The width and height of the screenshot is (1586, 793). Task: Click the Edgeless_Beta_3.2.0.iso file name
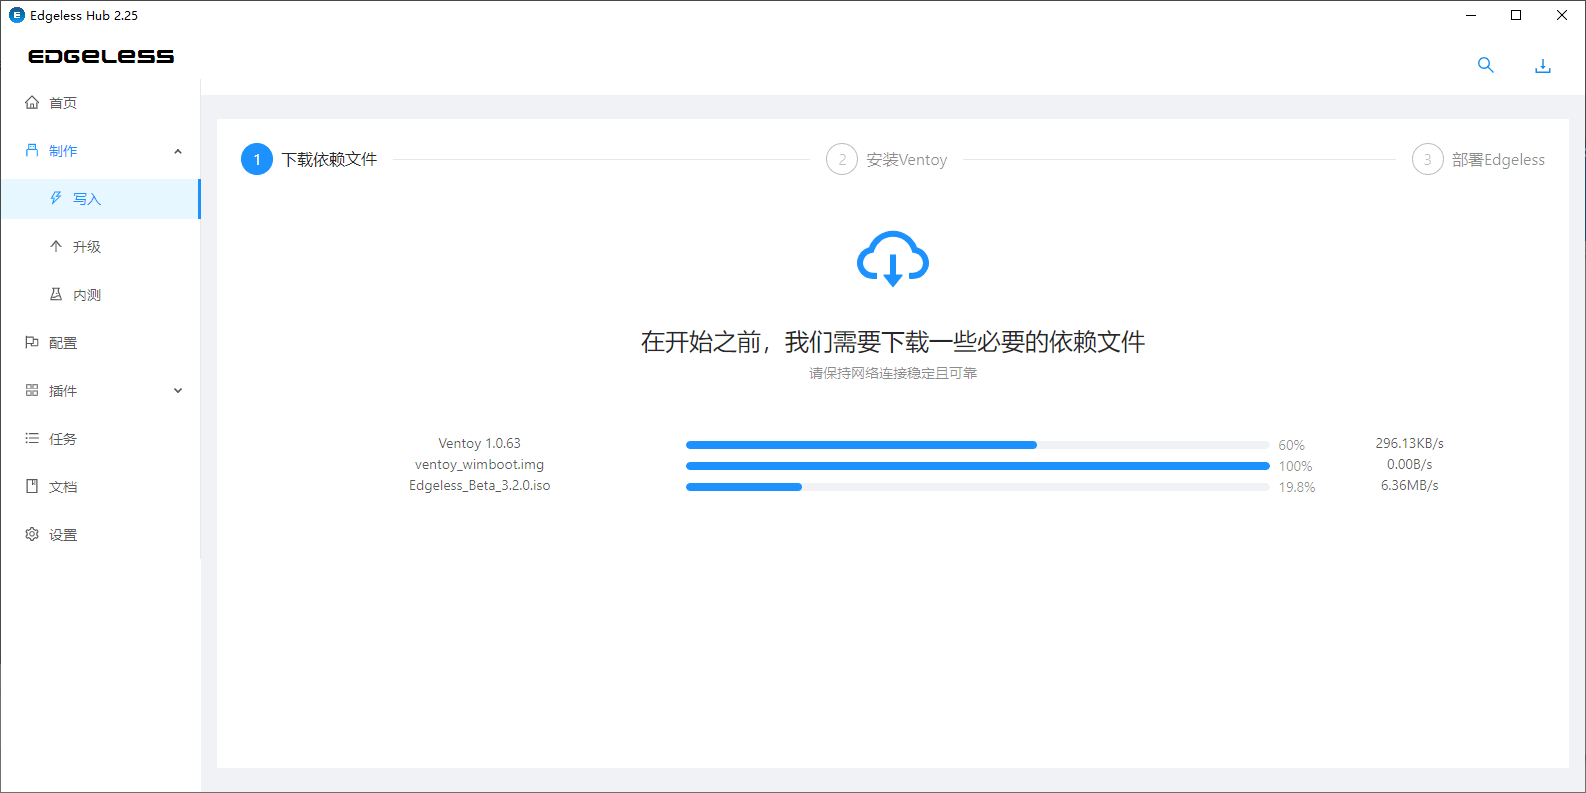[x=479, y=485]
